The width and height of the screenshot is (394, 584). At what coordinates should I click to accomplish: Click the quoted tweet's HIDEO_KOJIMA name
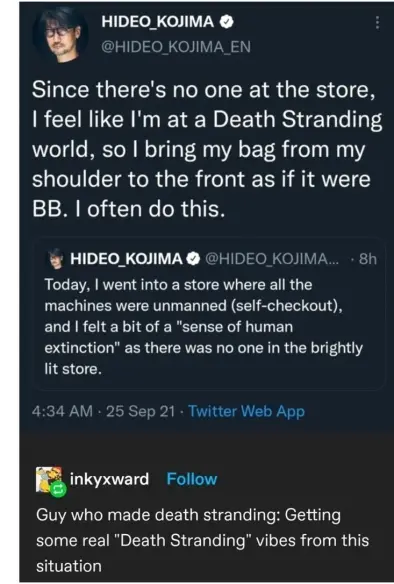[x=126, y=258]
